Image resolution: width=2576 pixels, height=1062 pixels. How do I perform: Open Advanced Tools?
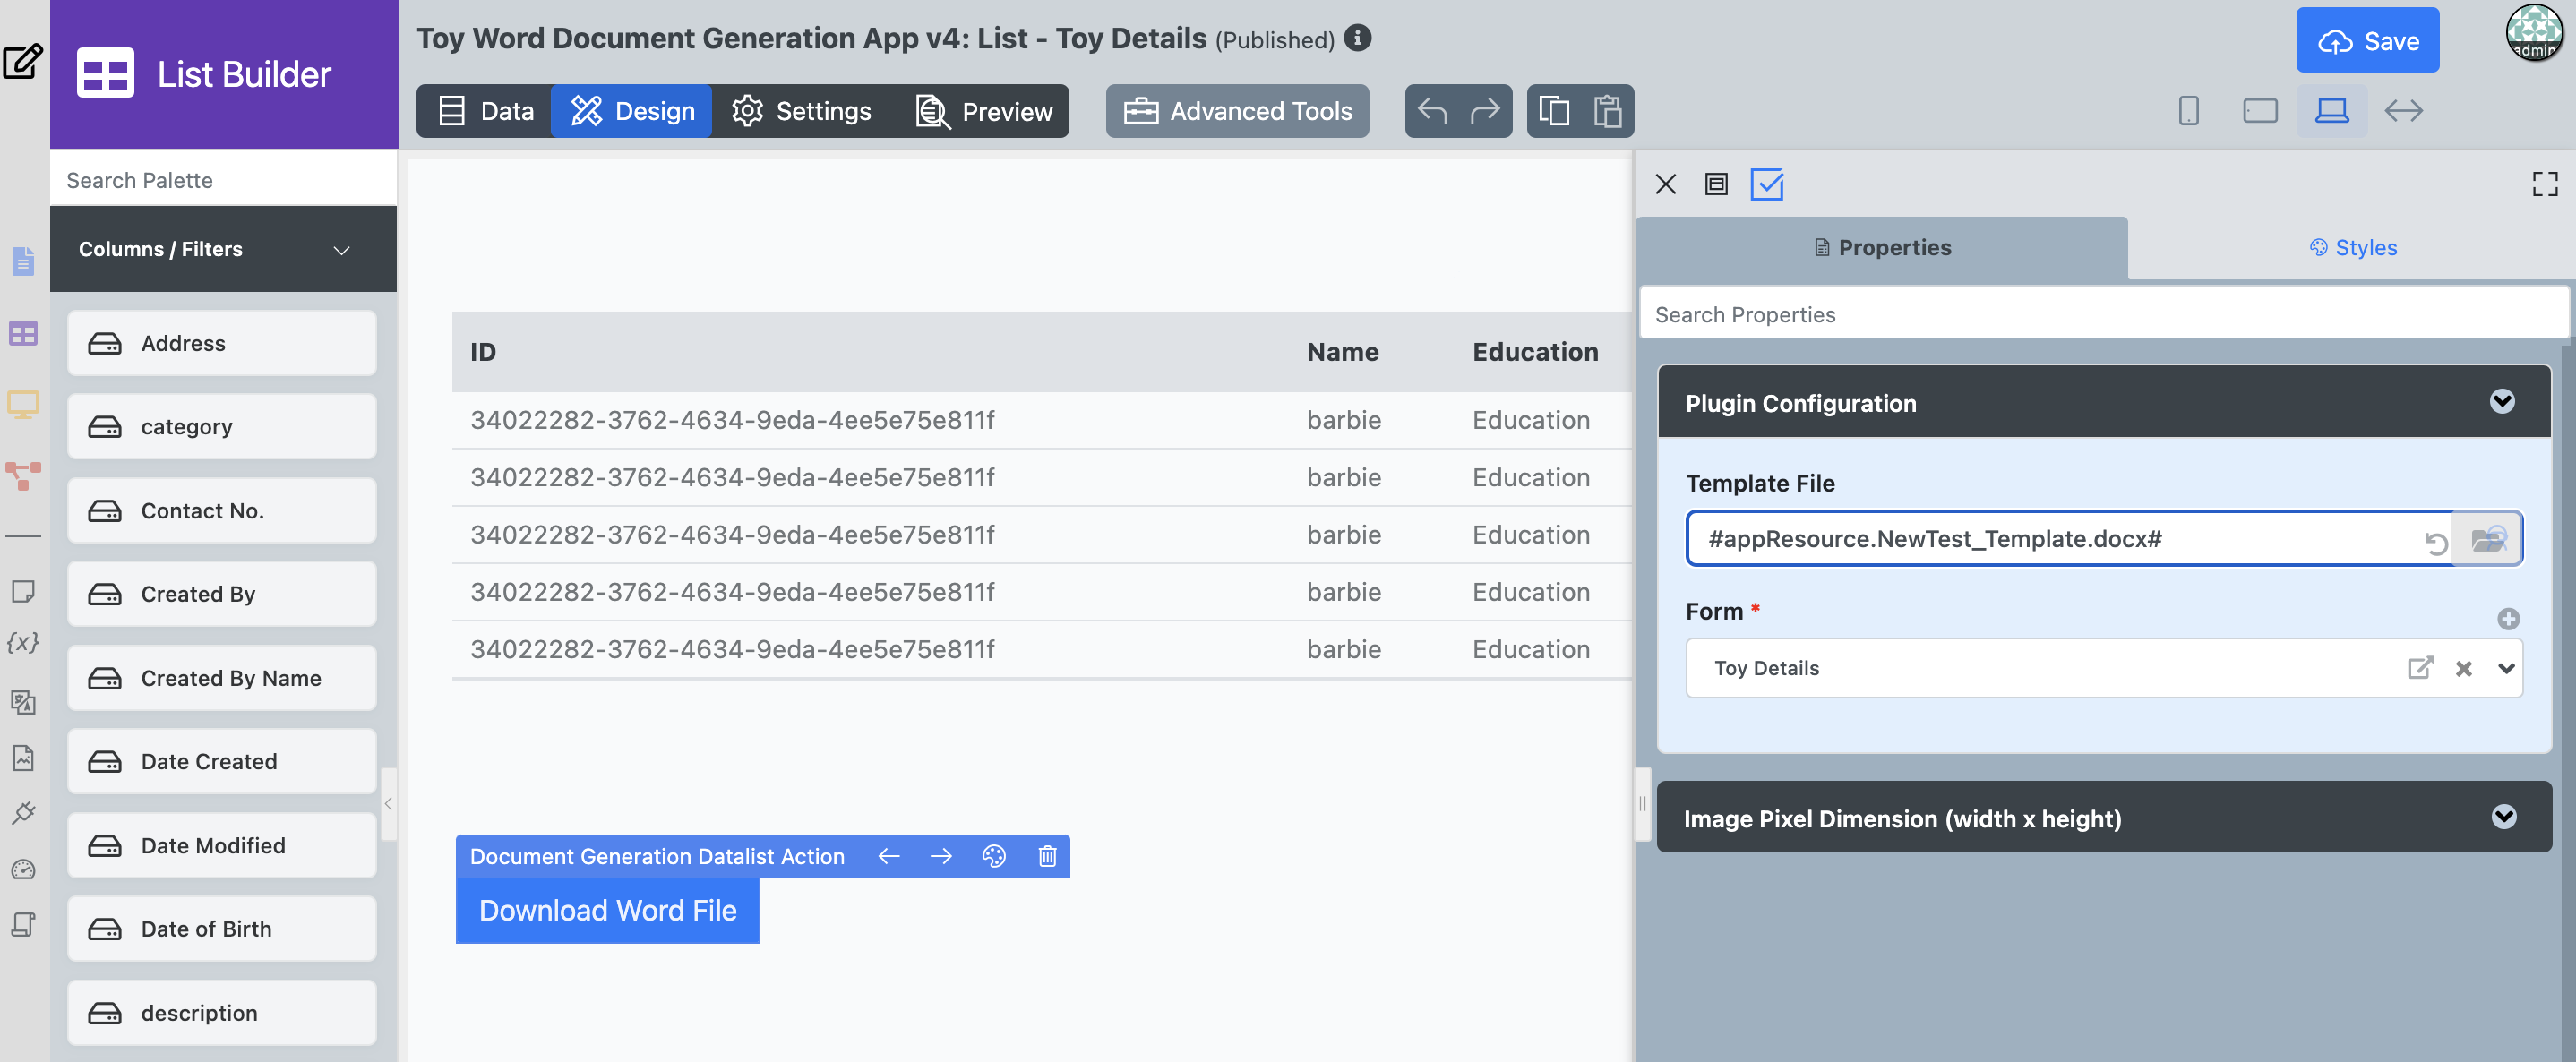tap(1237, 111)
